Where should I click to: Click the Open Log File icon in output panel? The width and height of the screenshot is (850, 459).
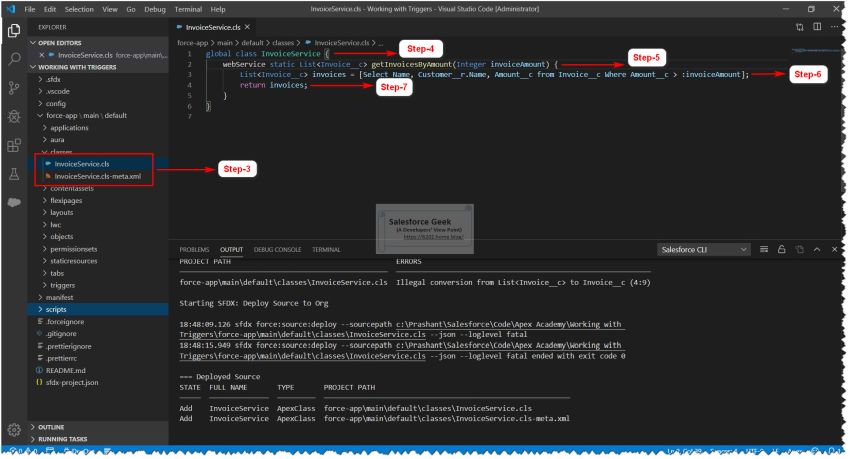coord(799,249)
